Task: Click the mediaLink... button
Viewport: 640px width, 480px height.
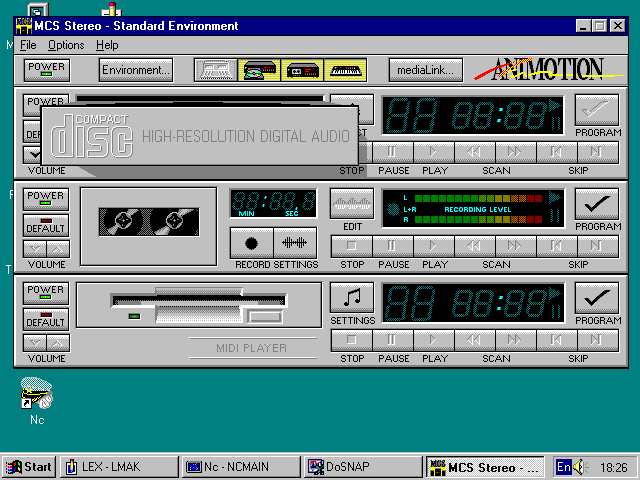Action: 426,70
